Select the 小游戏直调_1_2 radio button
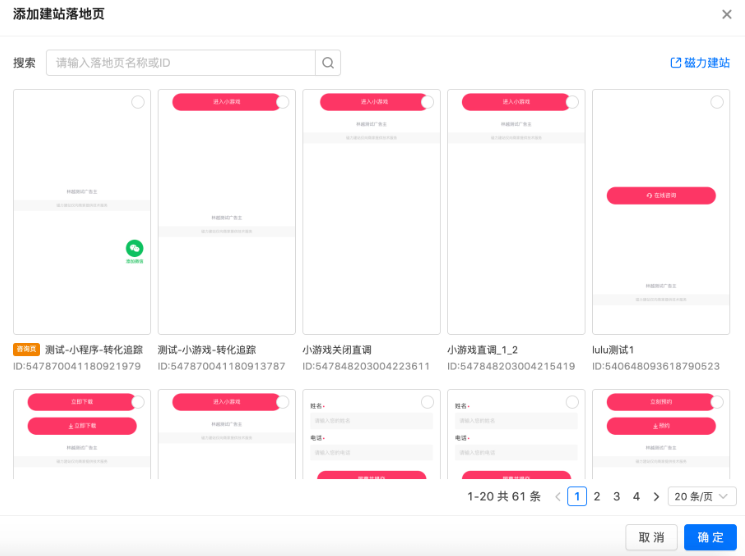 pos(572,102)
